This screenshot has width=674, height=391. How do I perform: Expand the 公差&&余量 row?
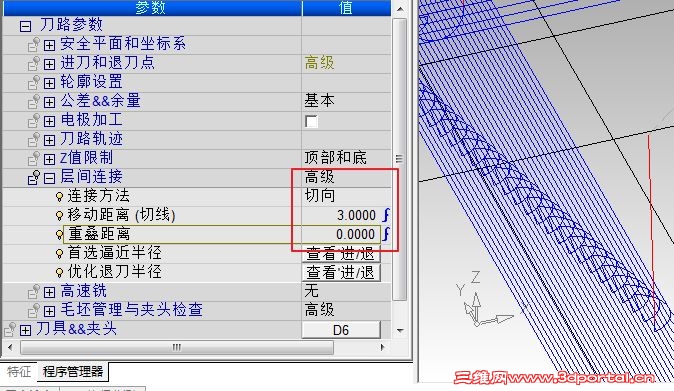tap(49, 102)
